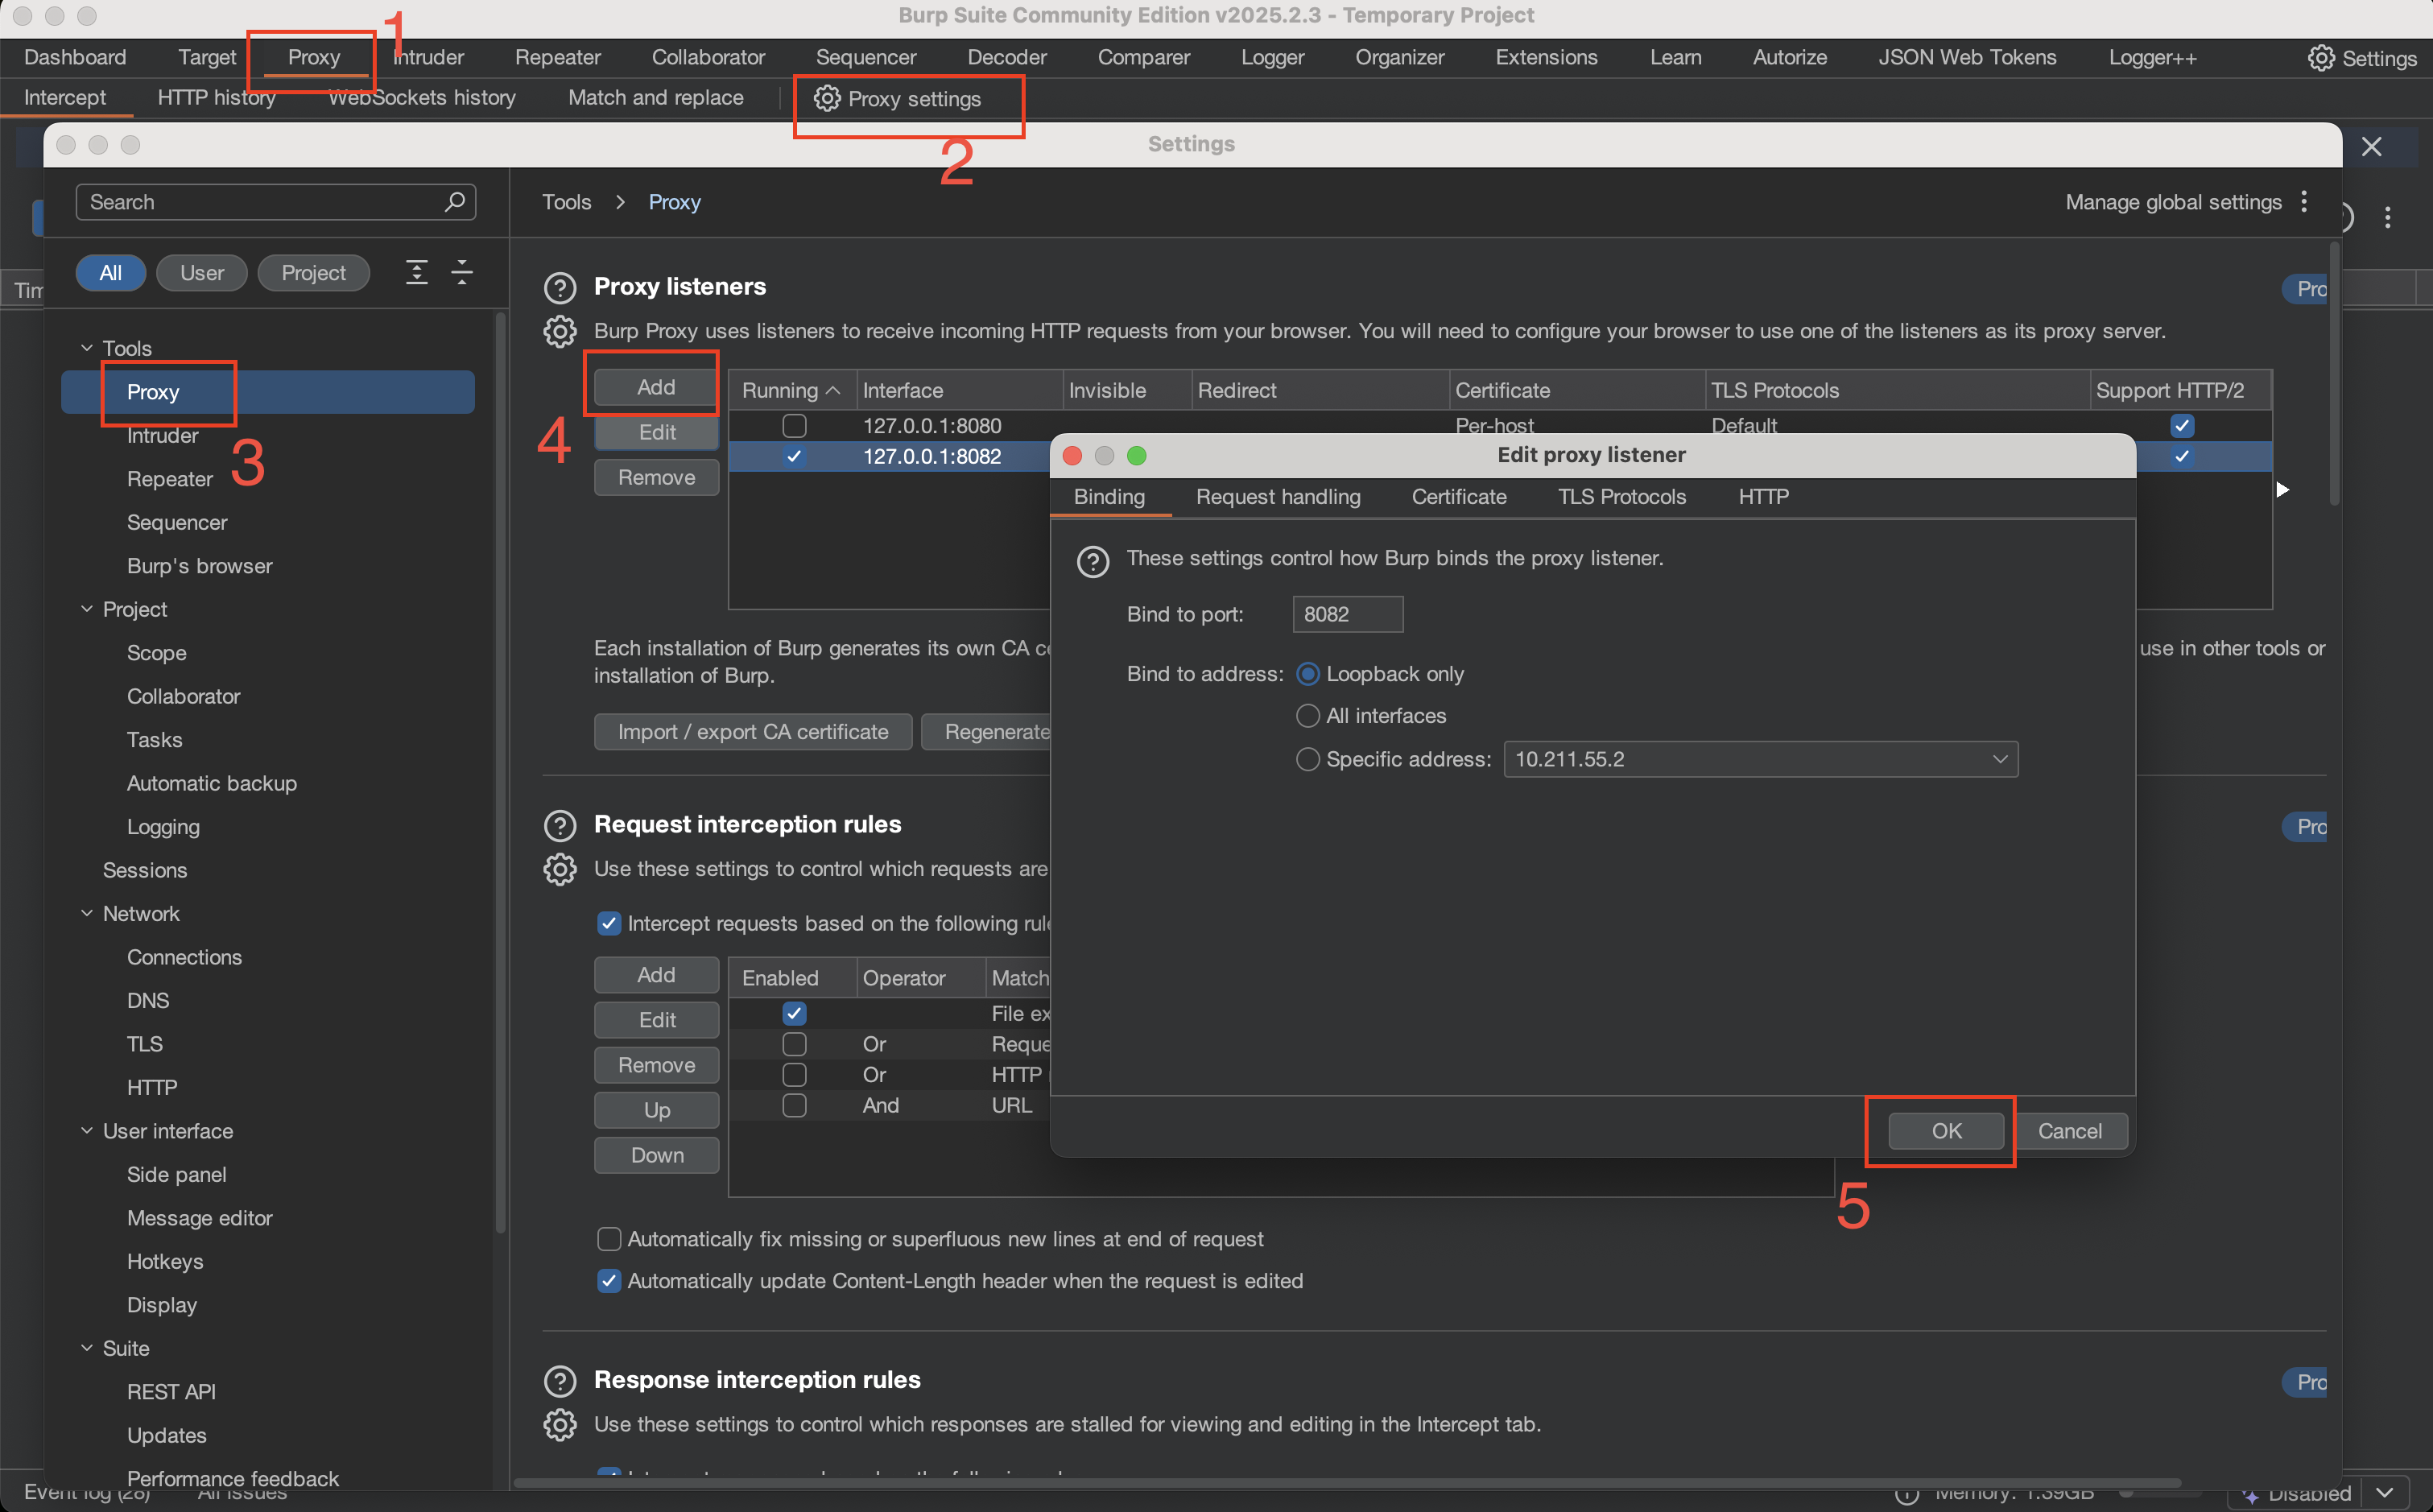Open the Certificate tab in dialog
Viewport: 2433px width, 1512px height.
point(1458,497)
